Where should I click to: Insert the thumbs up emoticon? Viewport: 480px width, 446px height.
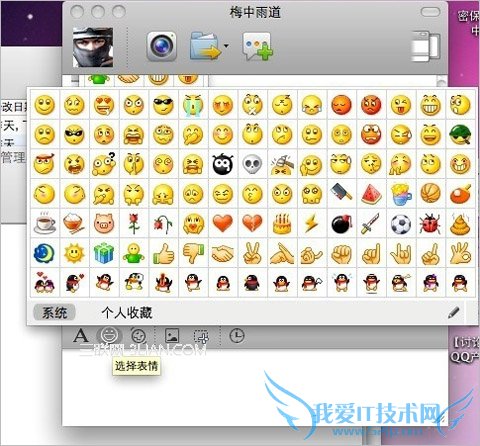(163, 254)
